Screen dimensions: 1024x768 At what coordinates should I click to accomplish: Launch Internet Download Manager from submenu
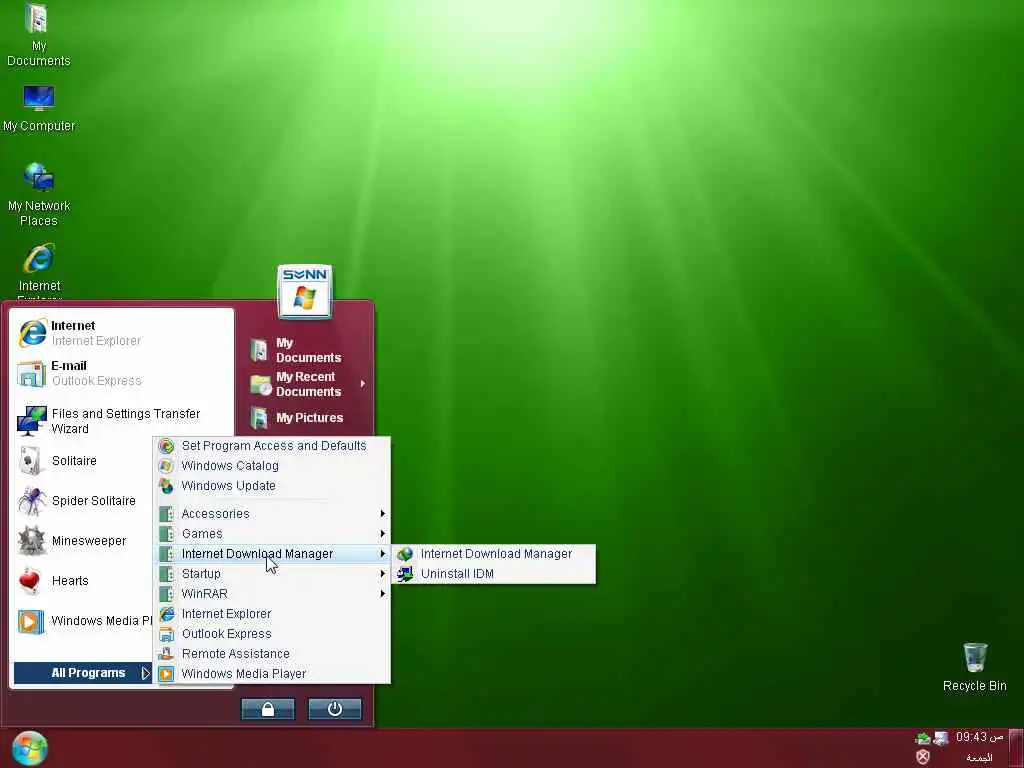tap(494, 554)
